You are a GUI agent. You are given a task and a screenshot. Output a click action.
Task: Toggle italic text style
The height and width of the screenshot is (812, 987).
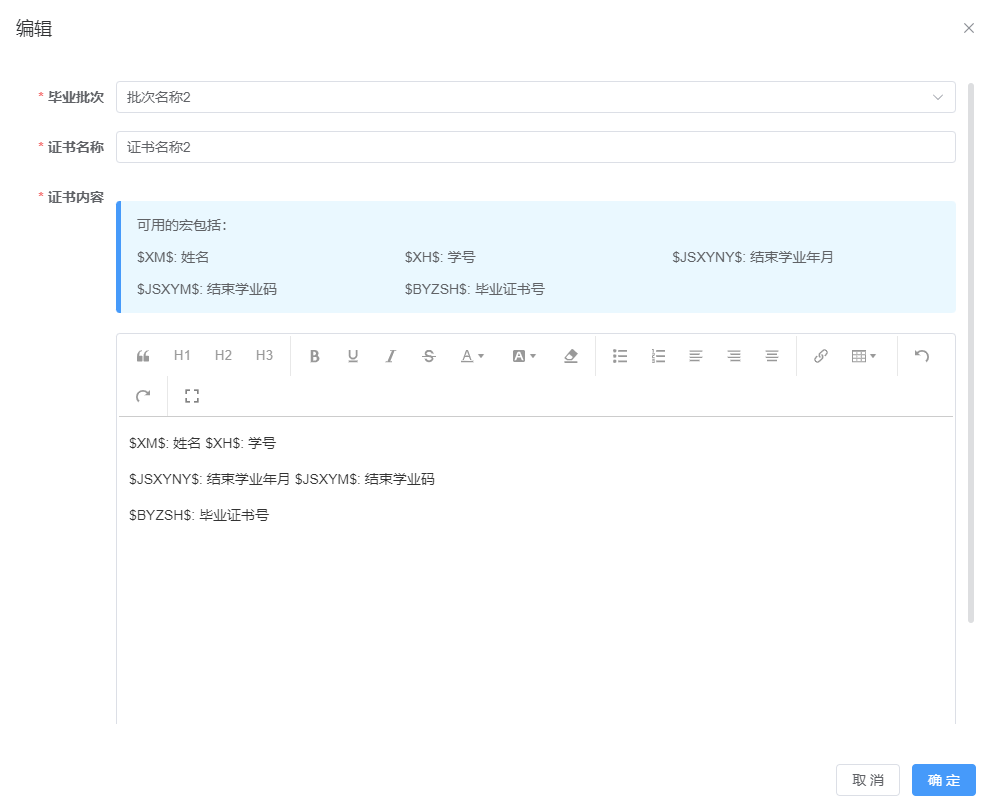391,356
